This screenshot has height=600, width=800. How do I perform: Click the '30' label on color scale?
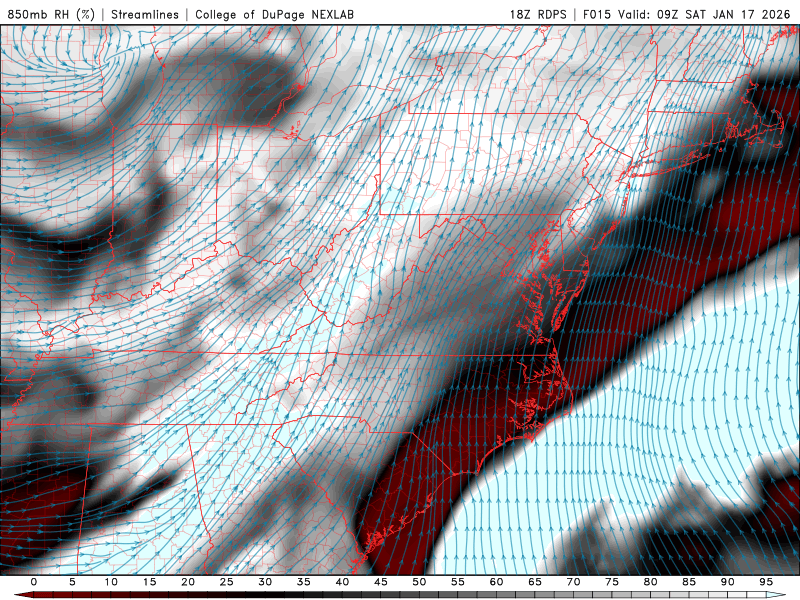click(265, 582)
